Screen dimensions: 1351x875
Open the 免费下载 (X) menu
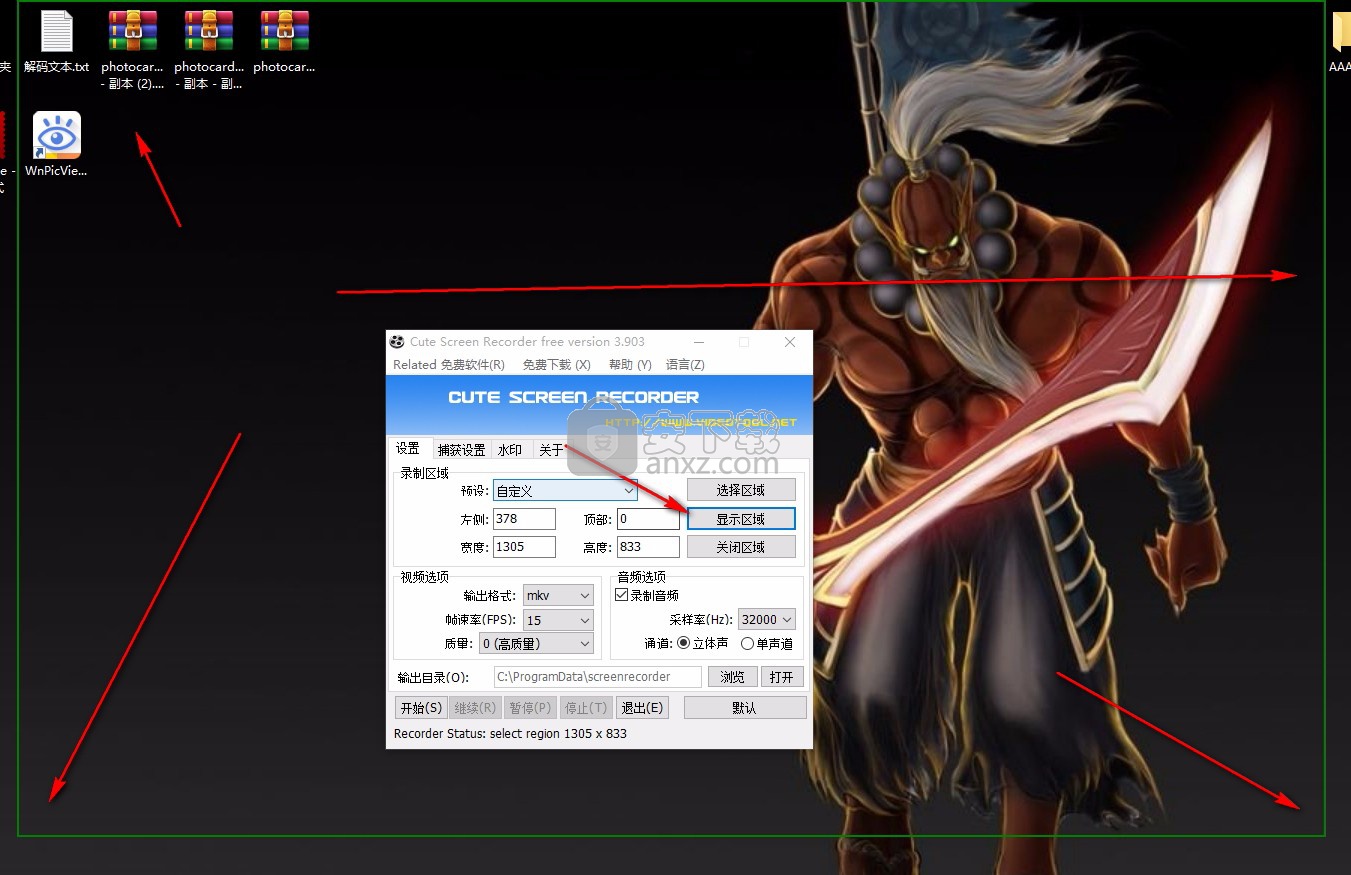(x=556, y=365)
